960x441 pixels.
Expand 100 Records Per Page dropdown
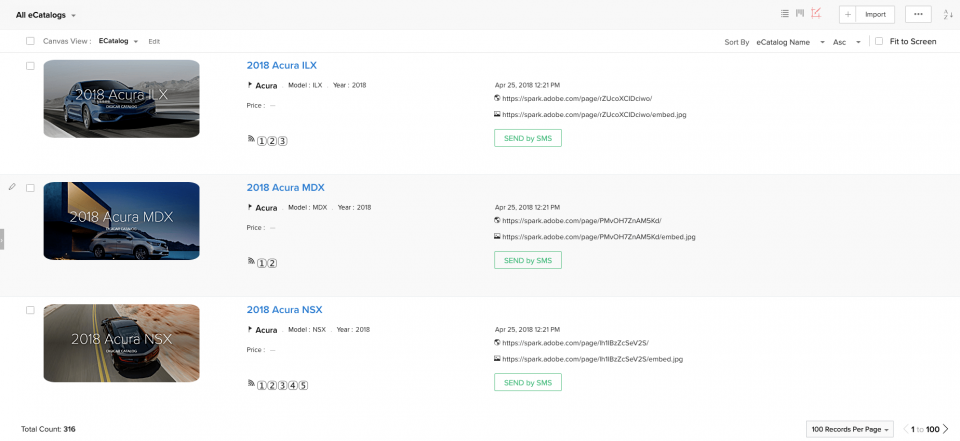tap(849, 429)
